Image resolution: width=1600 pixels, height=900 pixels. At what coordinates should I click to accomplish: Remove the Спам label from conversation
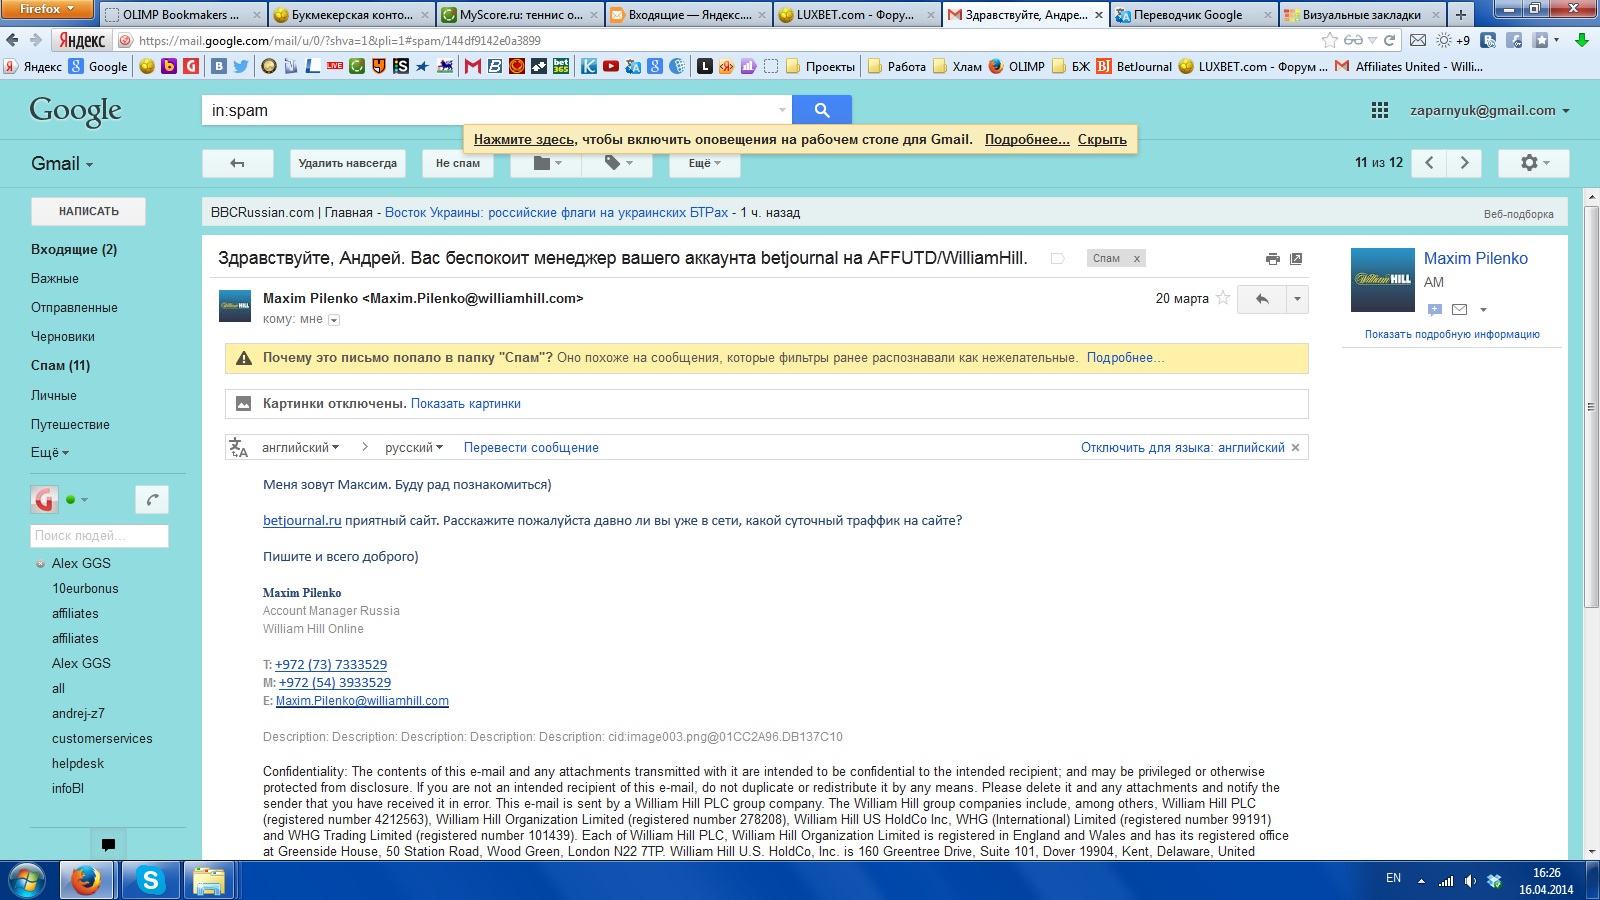pyautogui.click(x=1136, y=259)
